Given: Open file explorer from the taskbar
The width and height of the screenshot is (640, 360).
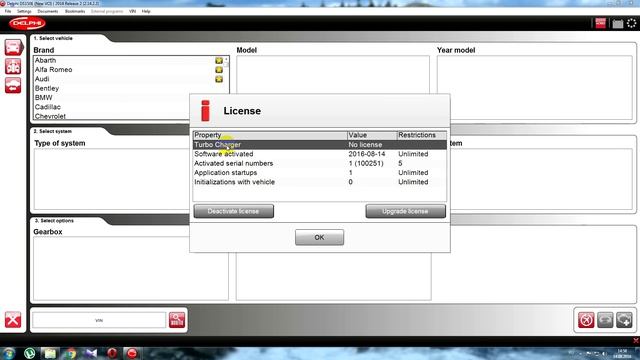Looking at the screenshot, I should 50,353.
